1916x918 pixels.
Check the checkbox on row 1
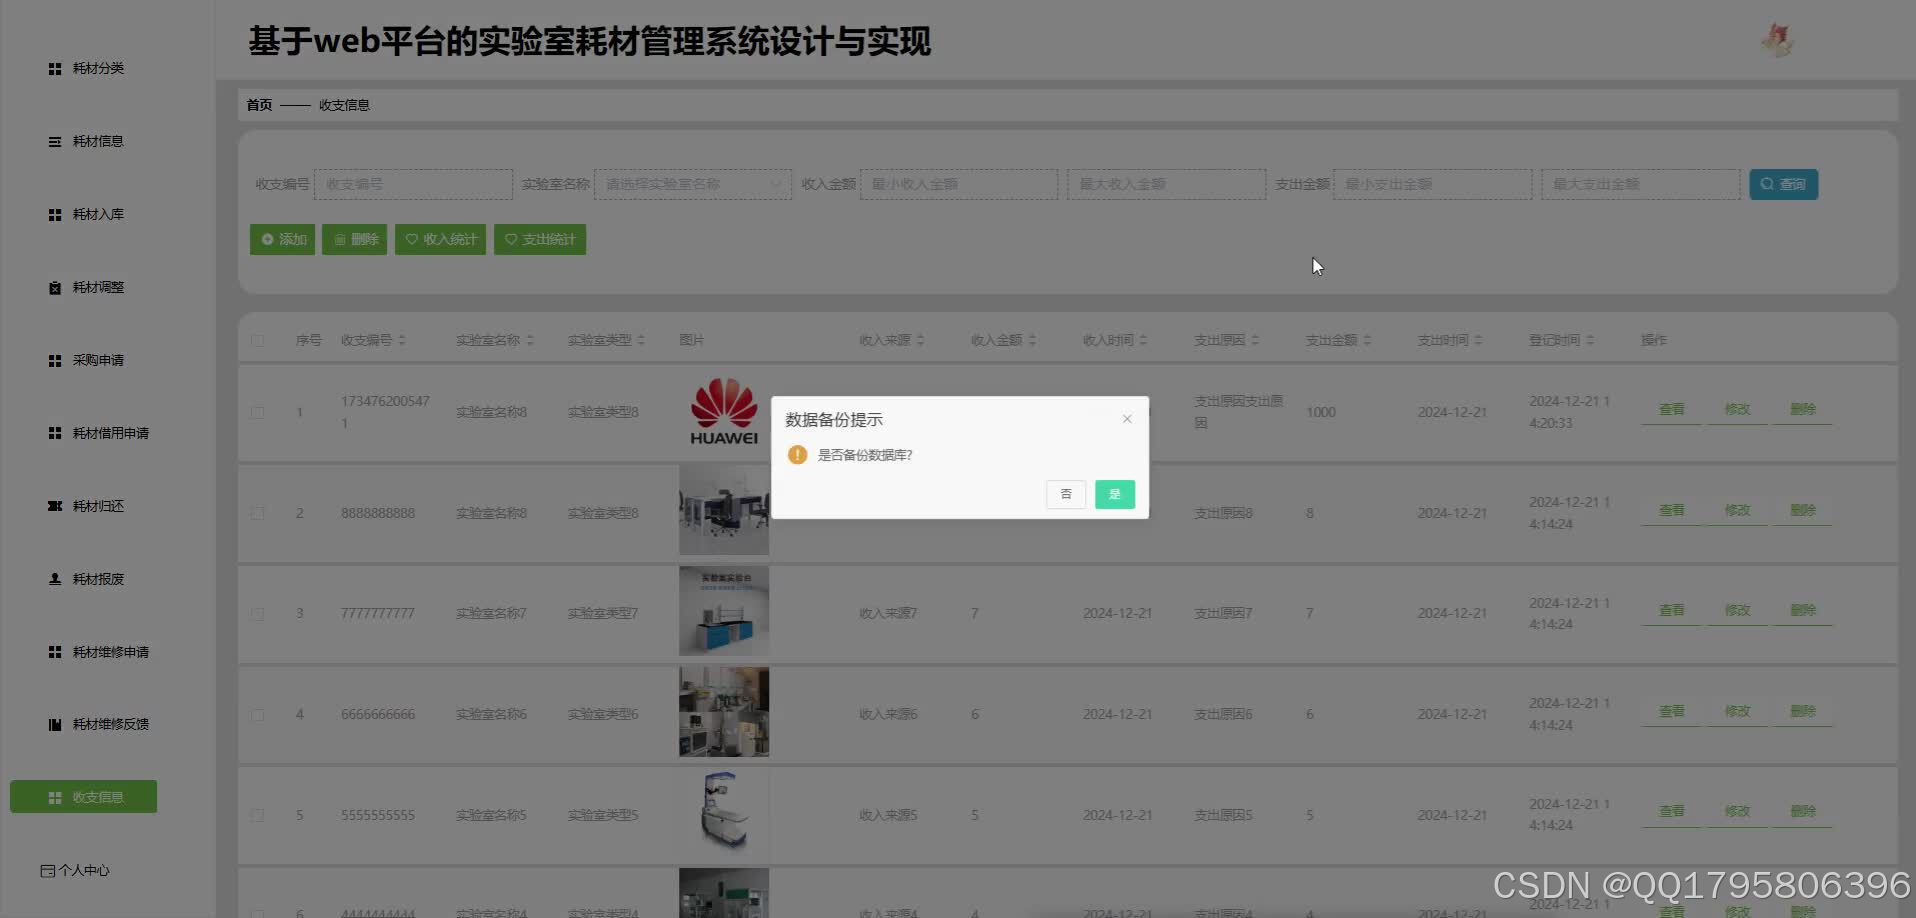257,412
